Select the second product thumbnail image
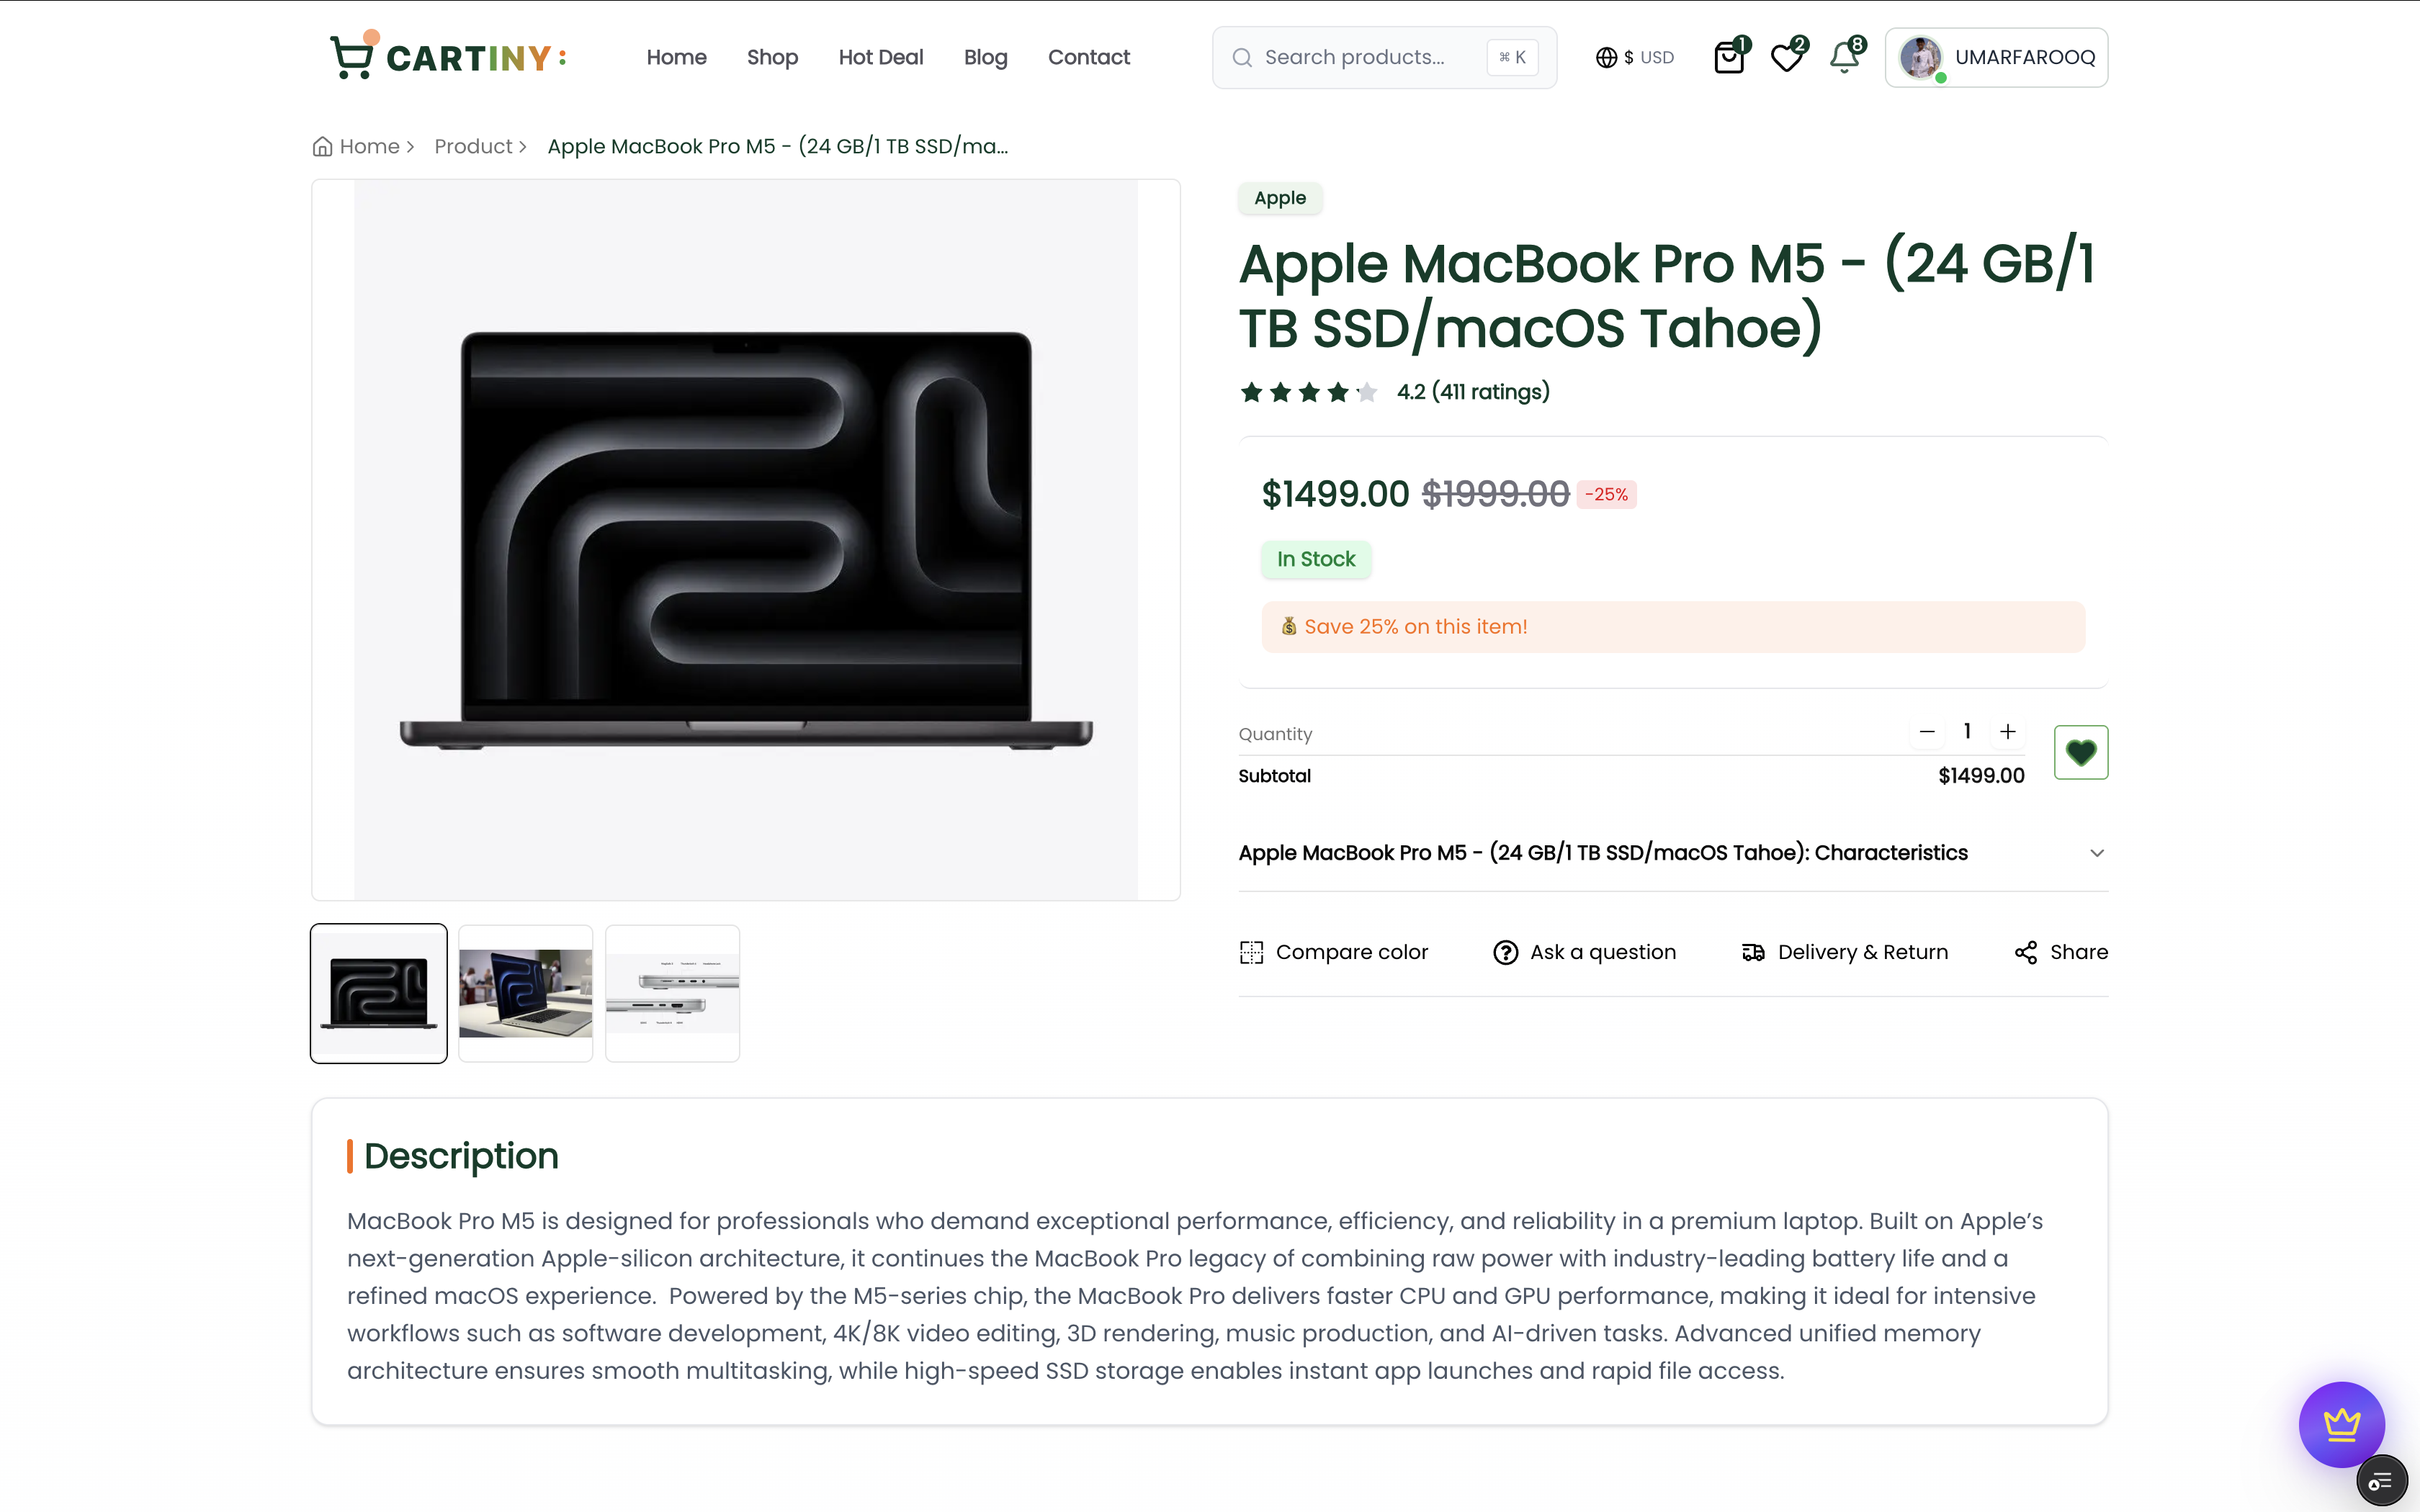 [x=525, y=993]
